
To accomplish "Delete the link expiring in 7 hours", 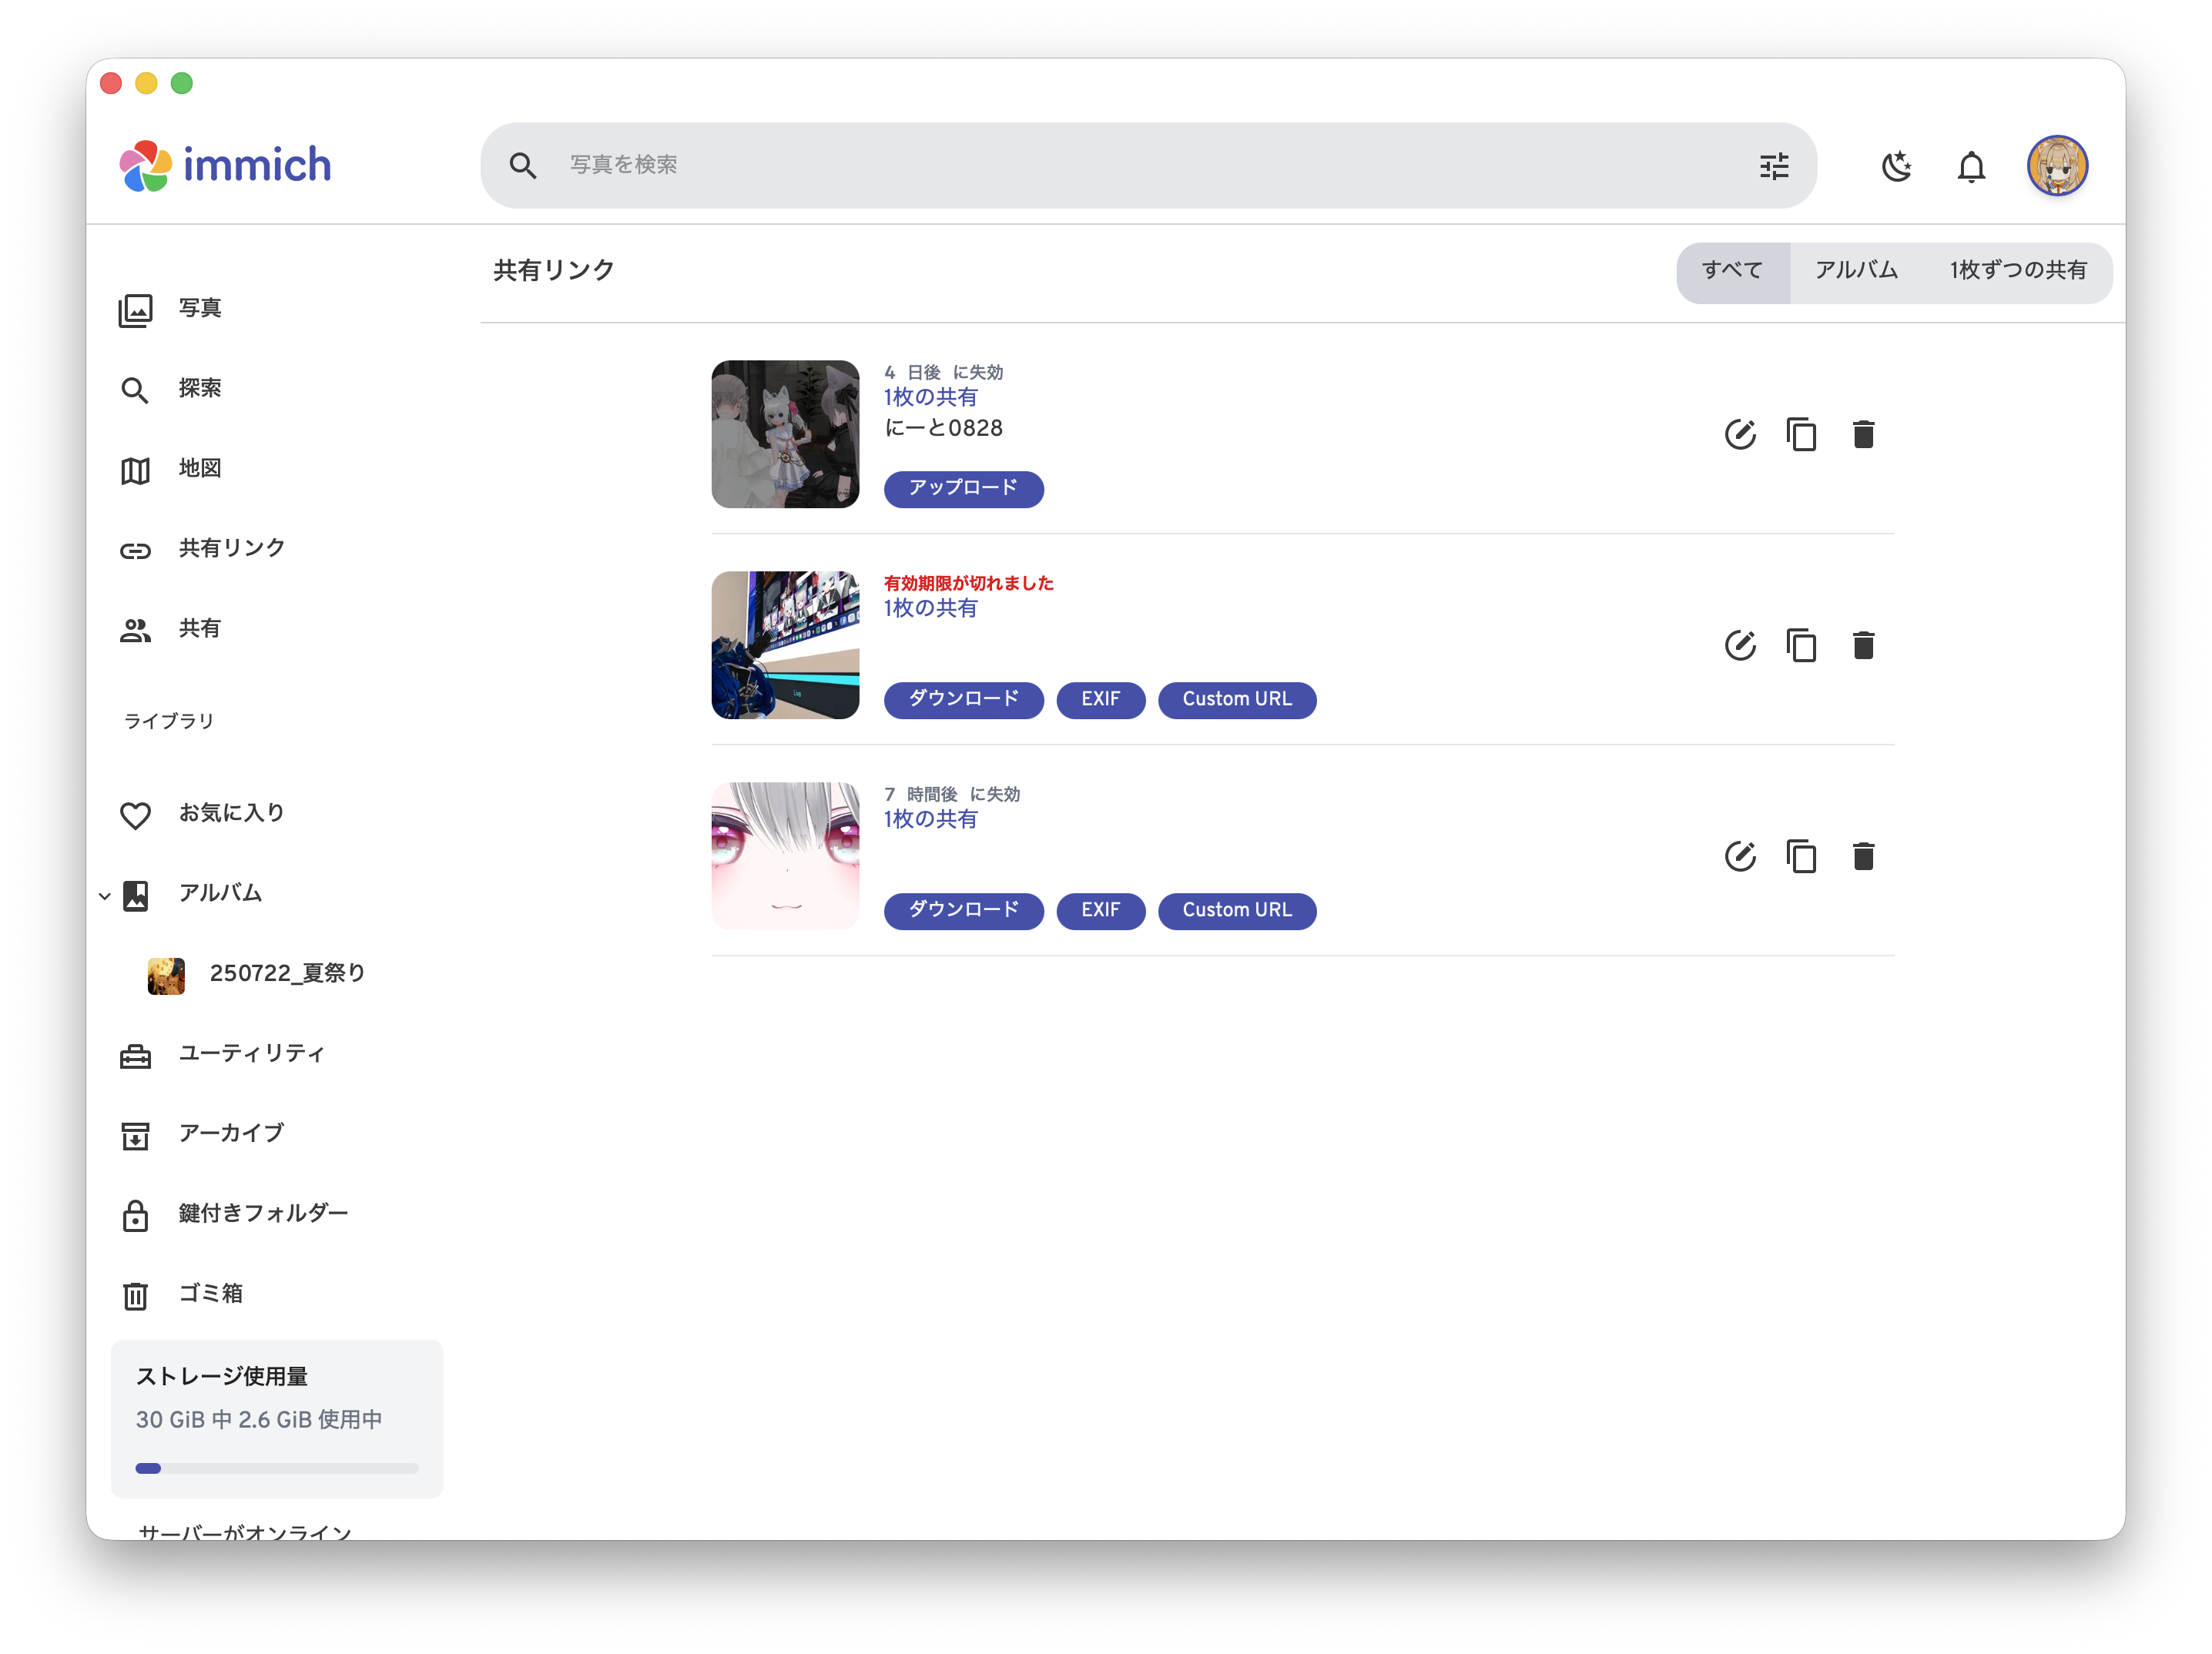I will click(1863, 856).
